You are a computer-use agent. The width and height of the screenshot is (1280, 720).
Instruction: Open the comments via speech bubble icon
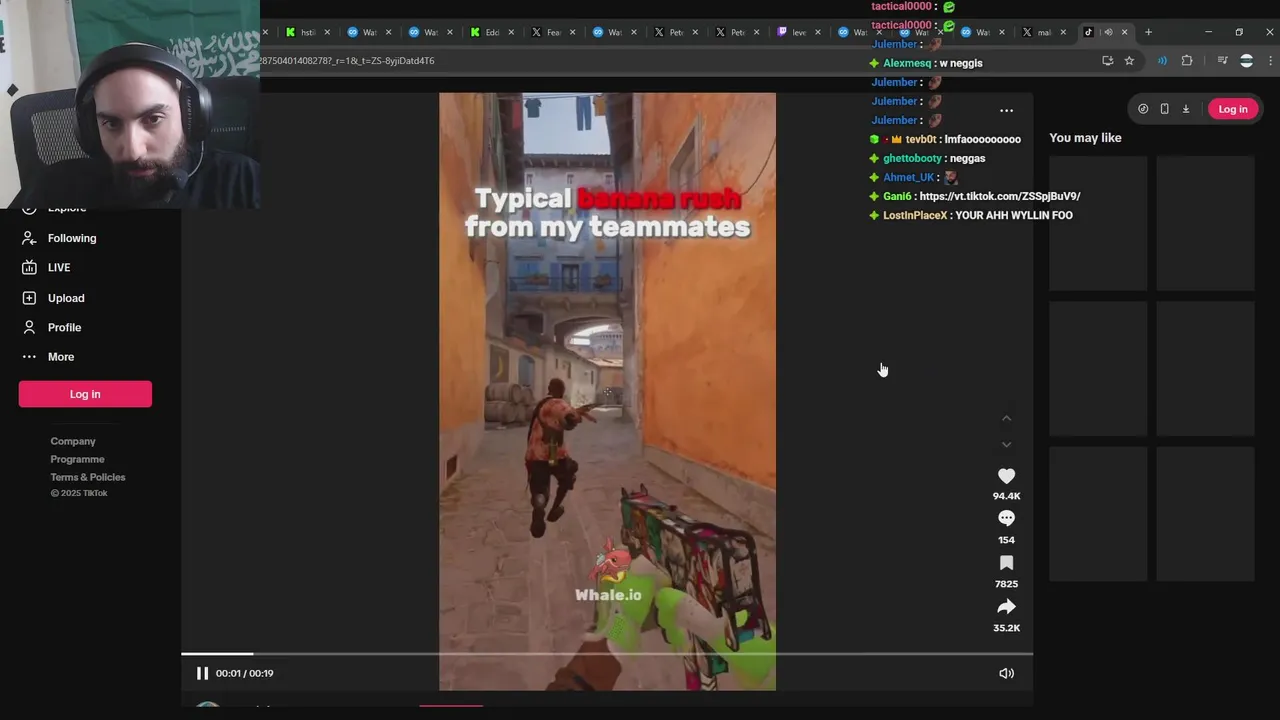(x=1006, y=518)
